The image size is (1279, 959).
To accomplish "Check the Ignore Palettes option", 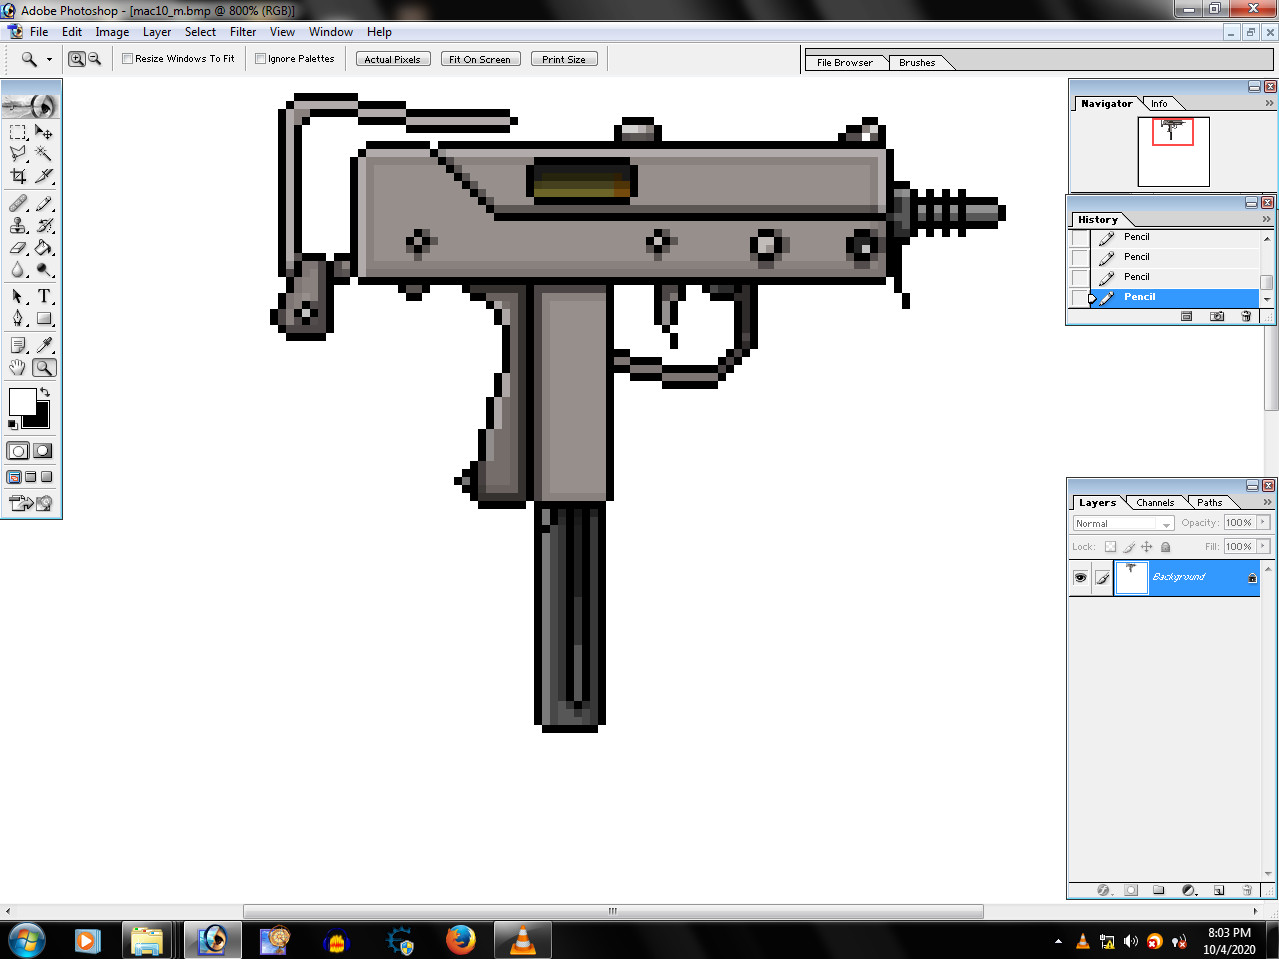I will pyautogui.click(x=259, y=58).
